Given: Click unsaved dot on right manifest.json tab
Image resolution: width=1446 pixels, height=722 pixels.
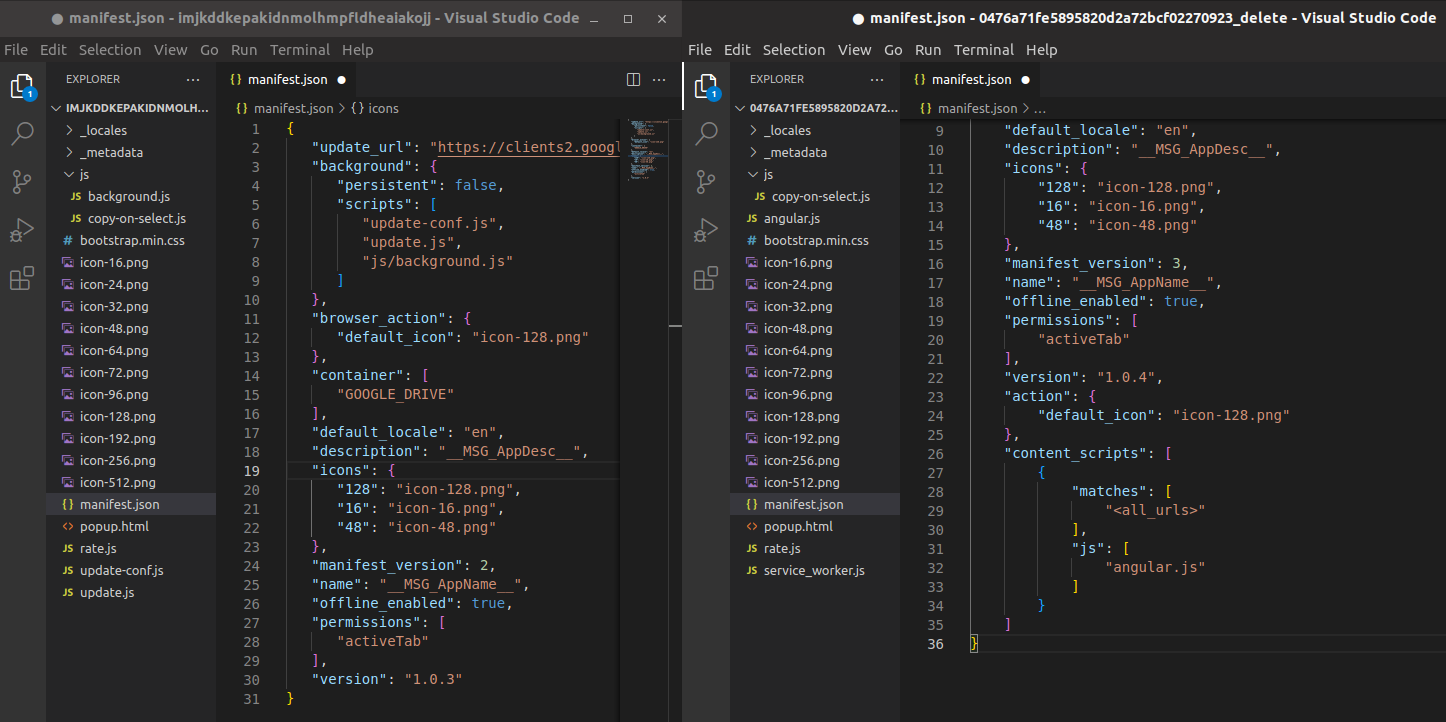Looking at the screenshot, I should point(1025,79).
